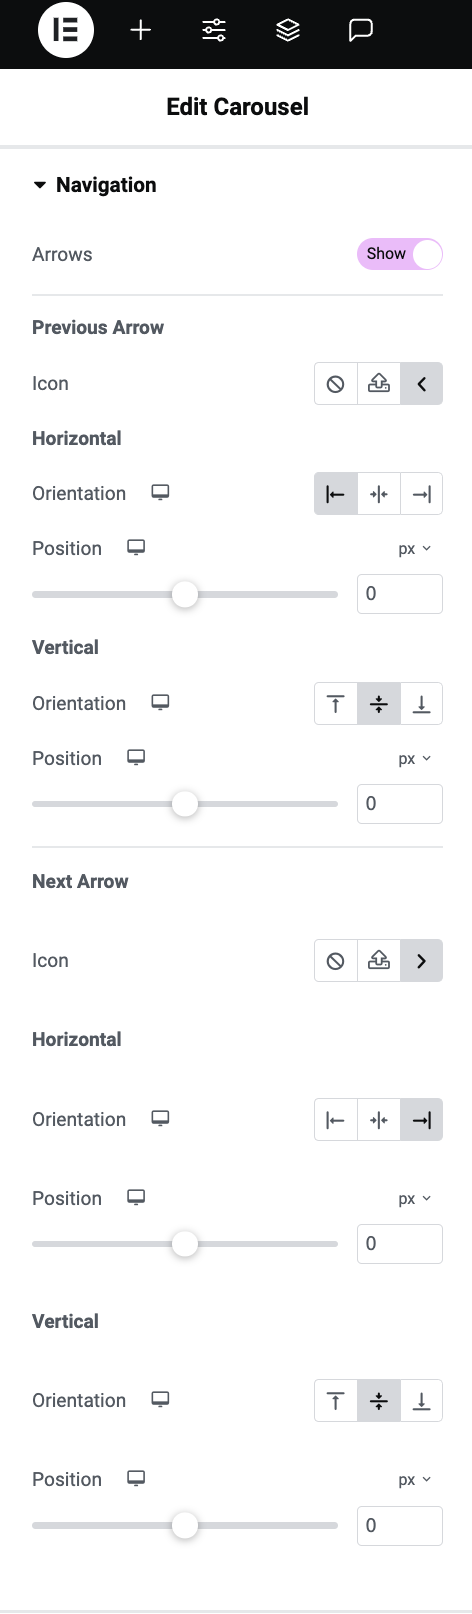Screen dimensions: 472x1614
Task: Align Next Arrow horizontal orientation to start
Action: pyautogui.click(x=336, y=1120)
